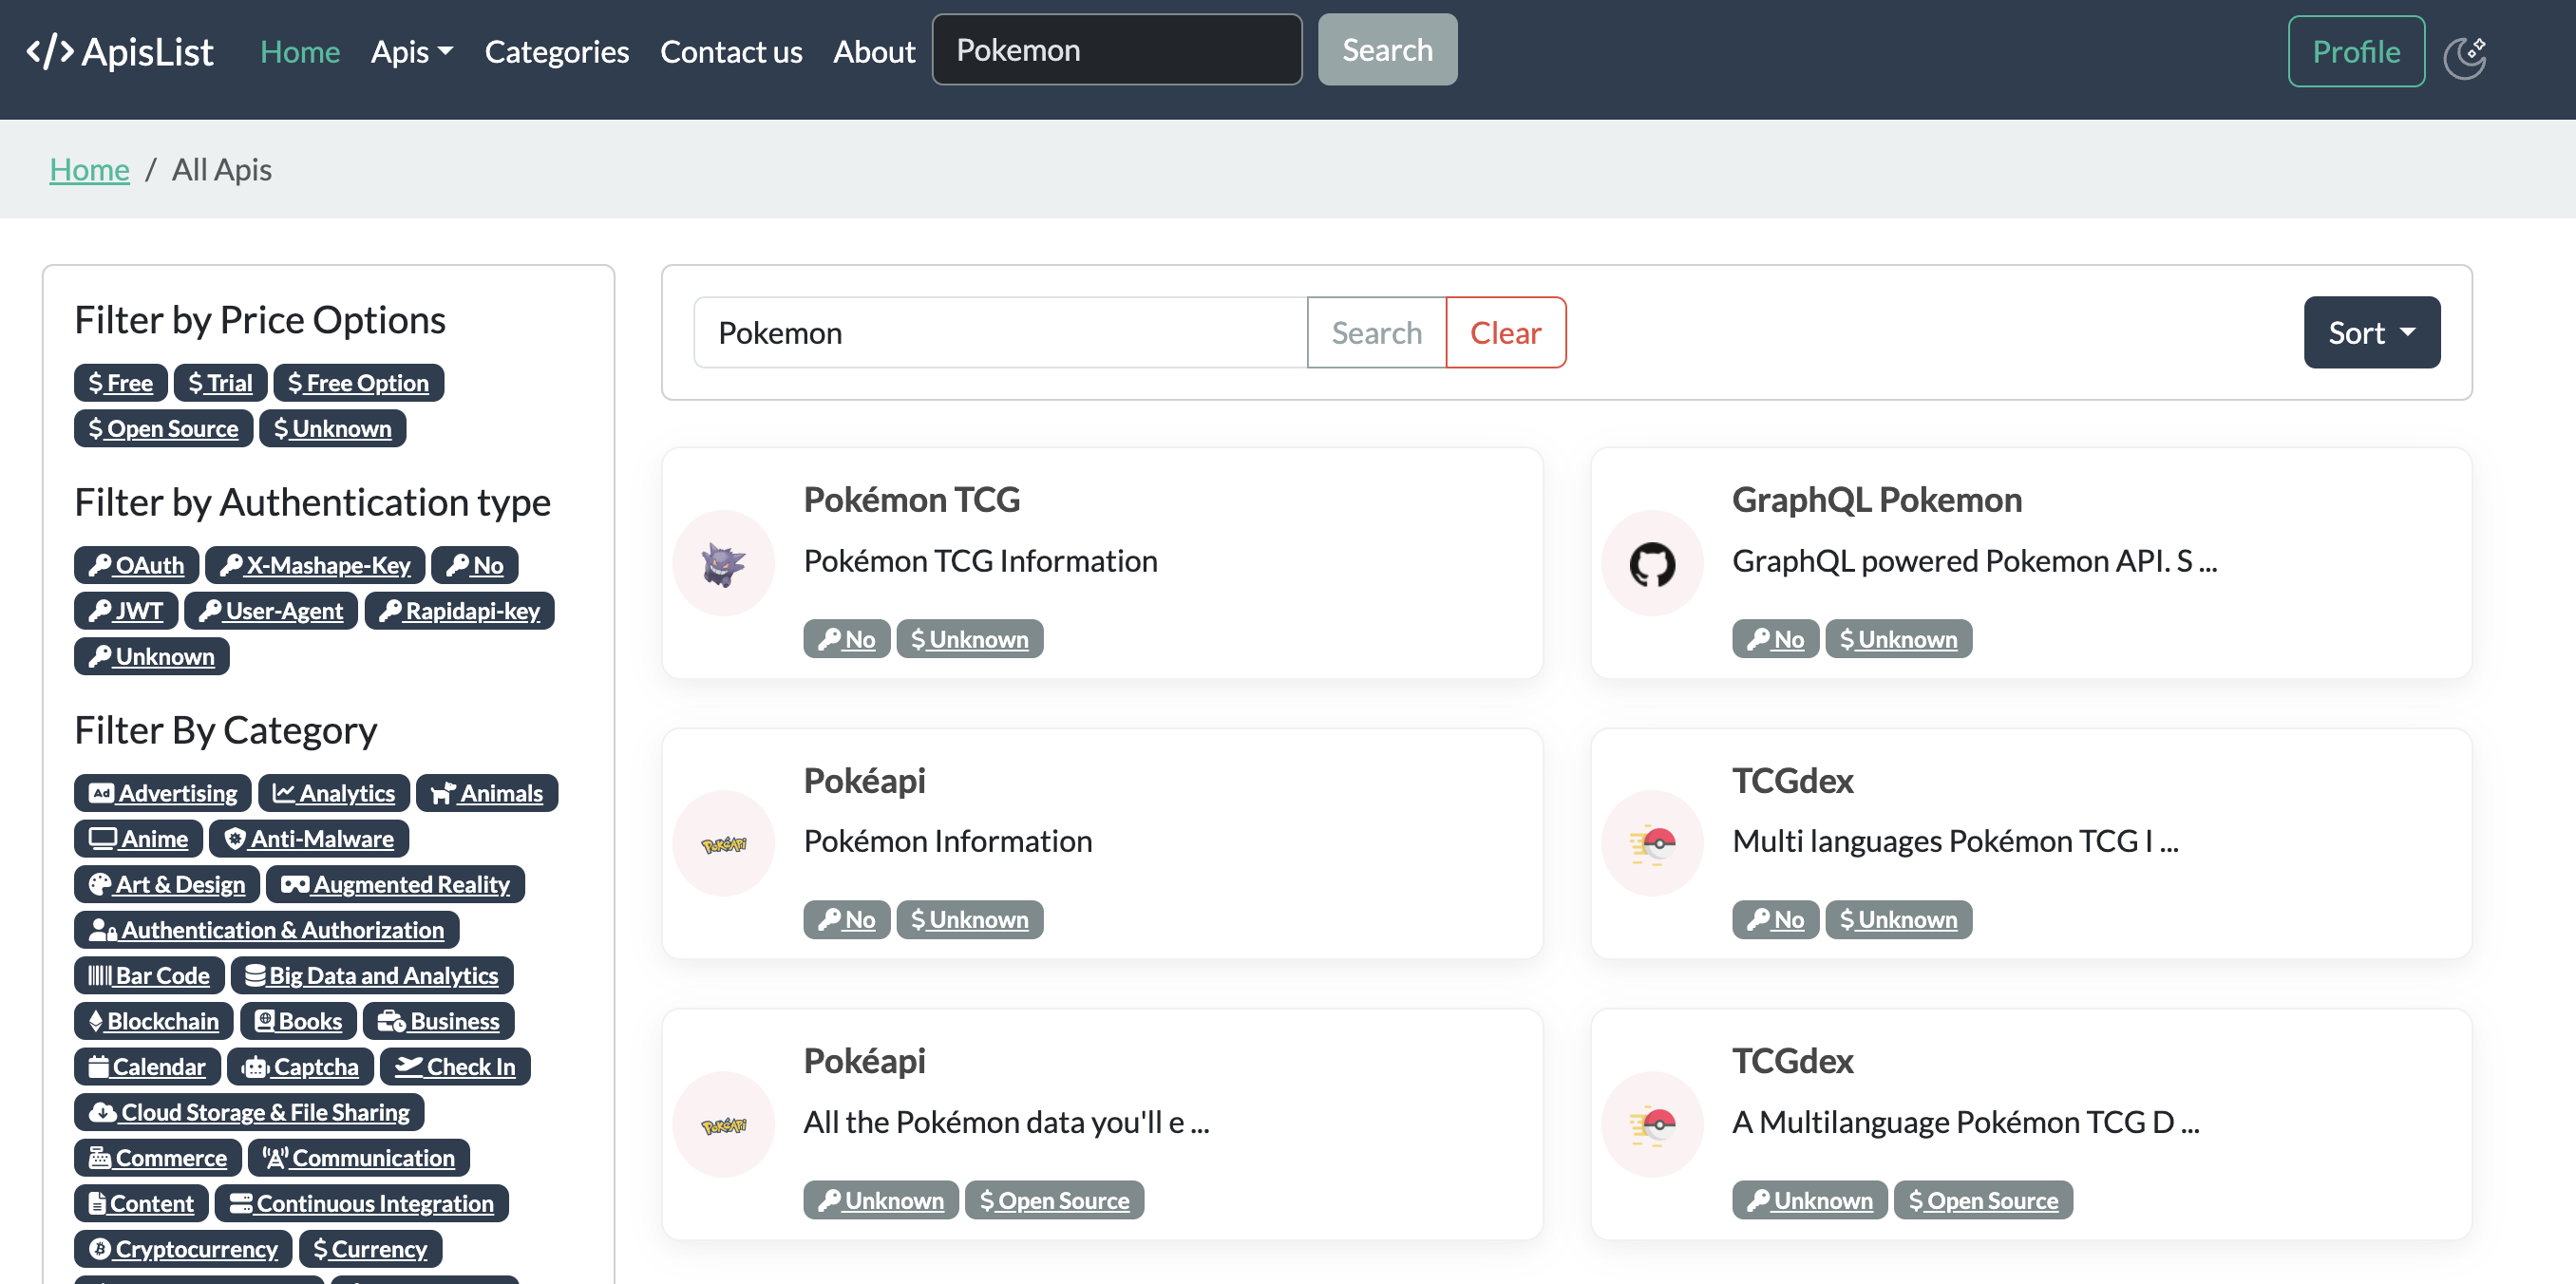Click Search button beside Clear
This screenshot has height=1284, width=2576.
[1377, 332]
